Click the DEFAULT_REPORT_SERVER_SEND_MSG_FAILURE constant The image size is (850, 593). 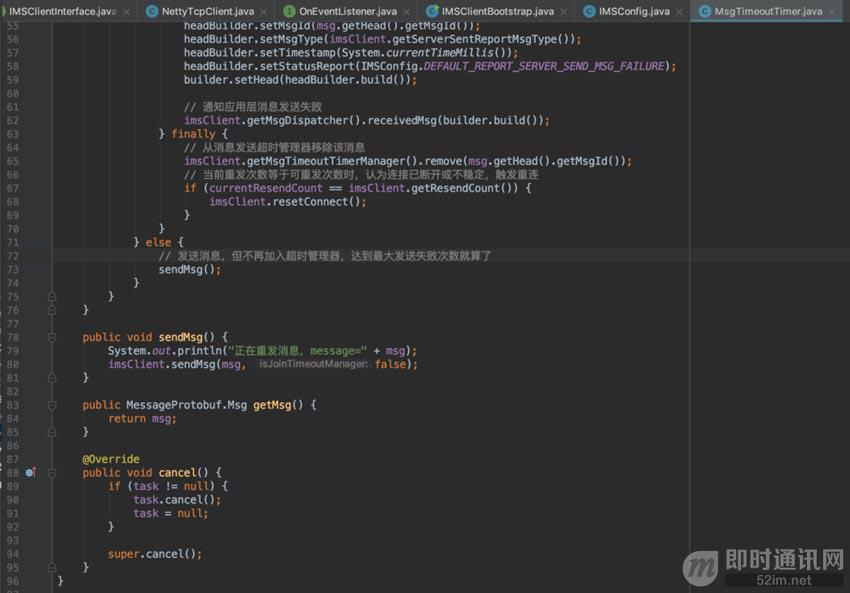[544, 66]
